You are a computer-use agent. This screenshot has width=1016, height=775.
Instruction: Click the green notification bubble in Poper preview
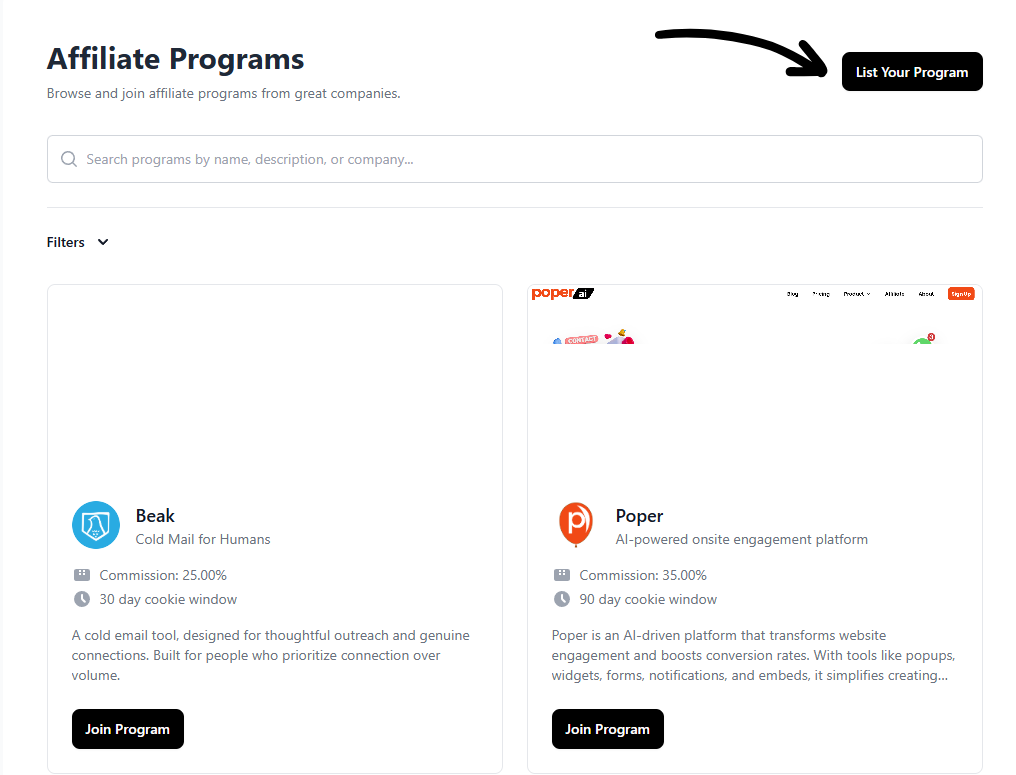(924, 339)
